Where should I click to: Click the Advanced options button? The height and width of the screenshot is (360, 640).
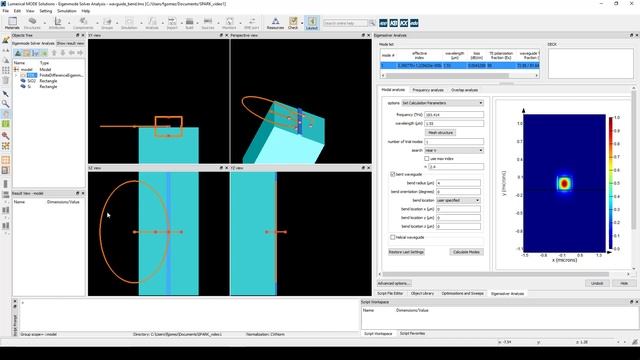pos(394,283)
